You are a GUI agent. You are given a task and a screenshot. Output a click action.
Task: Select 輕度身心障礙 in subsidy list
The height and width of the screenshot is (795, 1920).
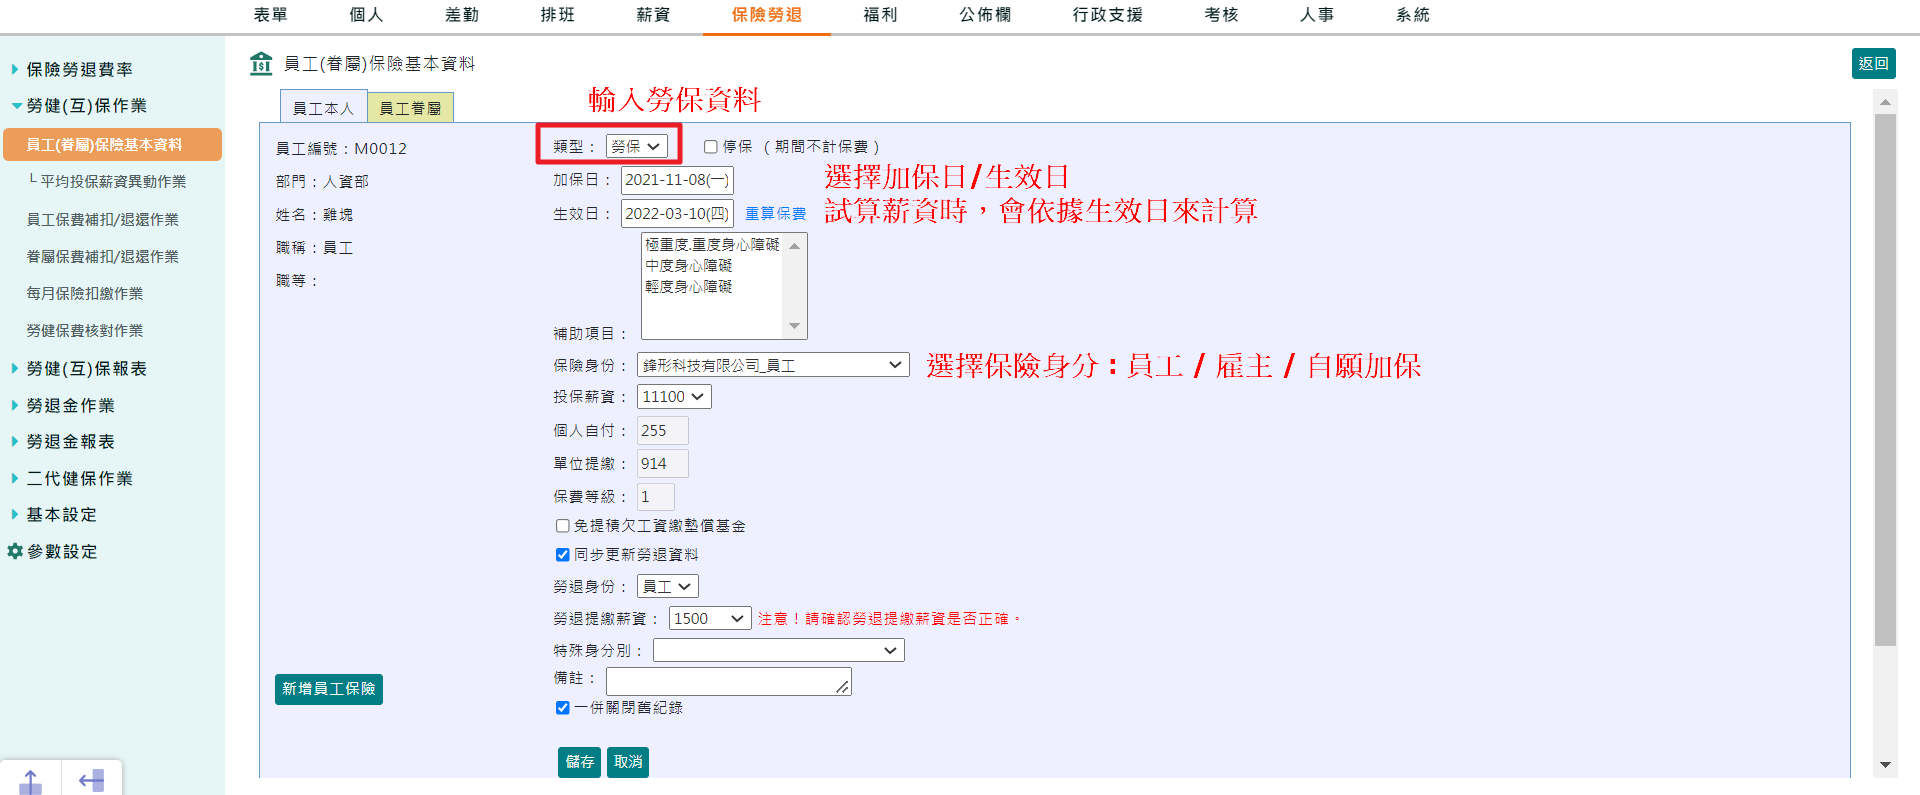tap(689, 286)
